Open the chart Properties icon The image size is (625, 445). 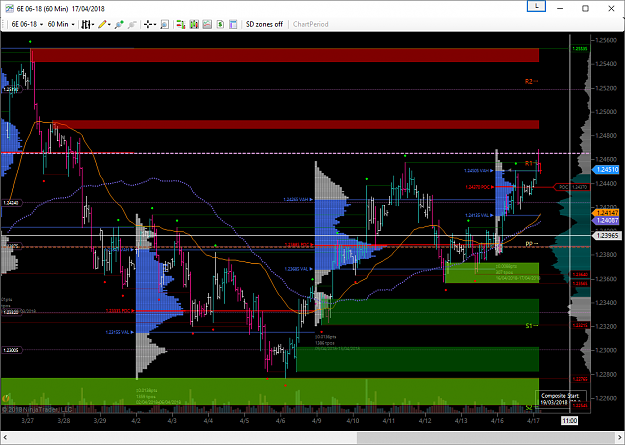(x=234, y=25)
